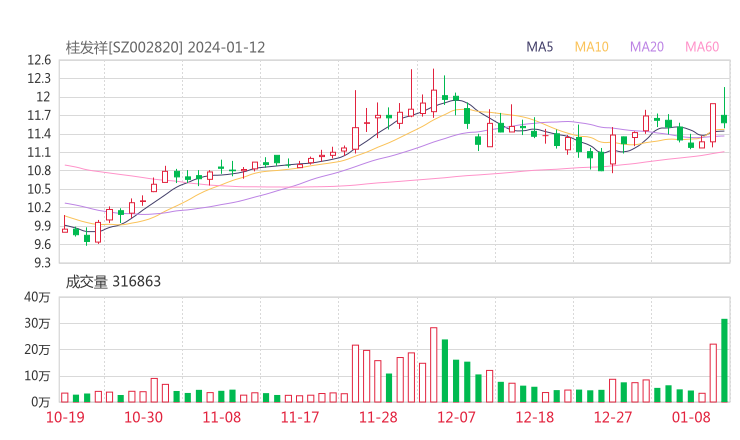This screenshot has width=740, height=440.
Task: Click the 01-08 date label
Action: (x=691, y=417)
